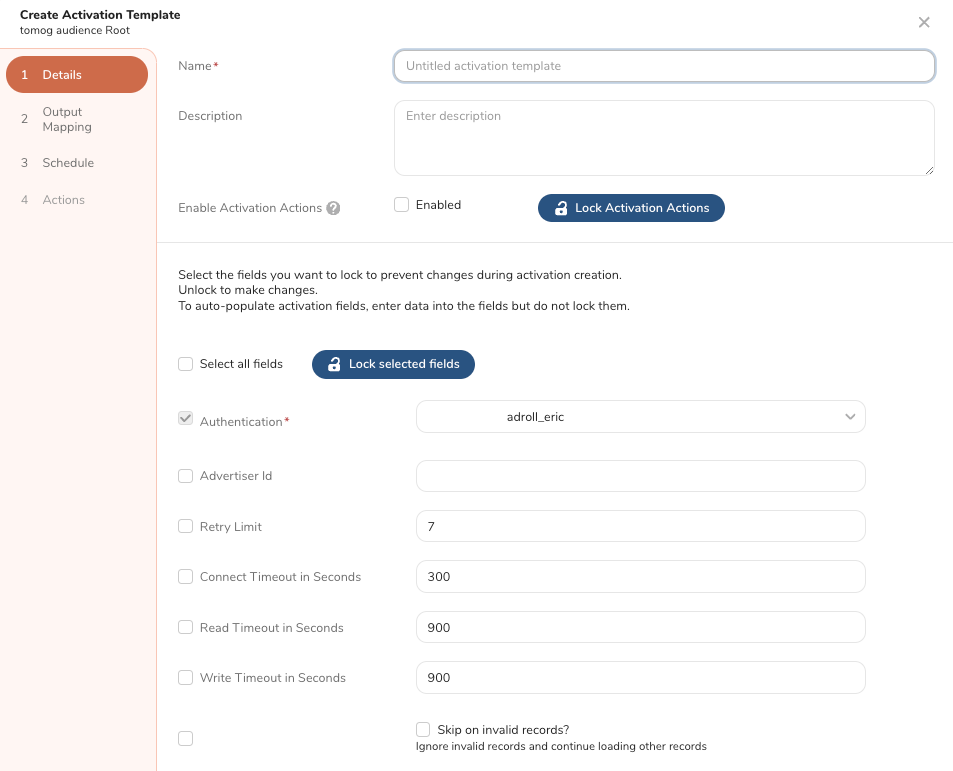Click the help icon beside Enable Activation Actions
Image resolution: width=953 pixels, height=771 pixels.
pyautogui.click(x=333, y=208)
